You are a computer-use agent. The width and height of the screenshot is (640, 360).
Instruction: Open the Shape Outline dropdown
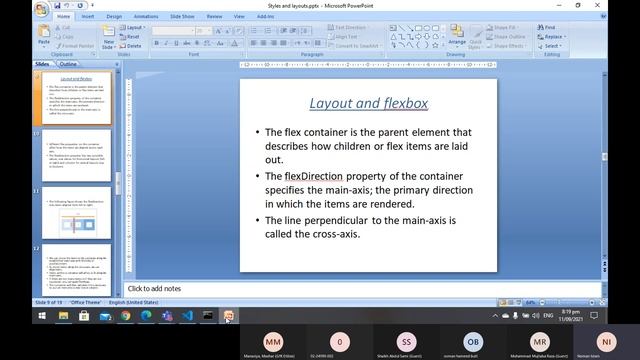506,37
